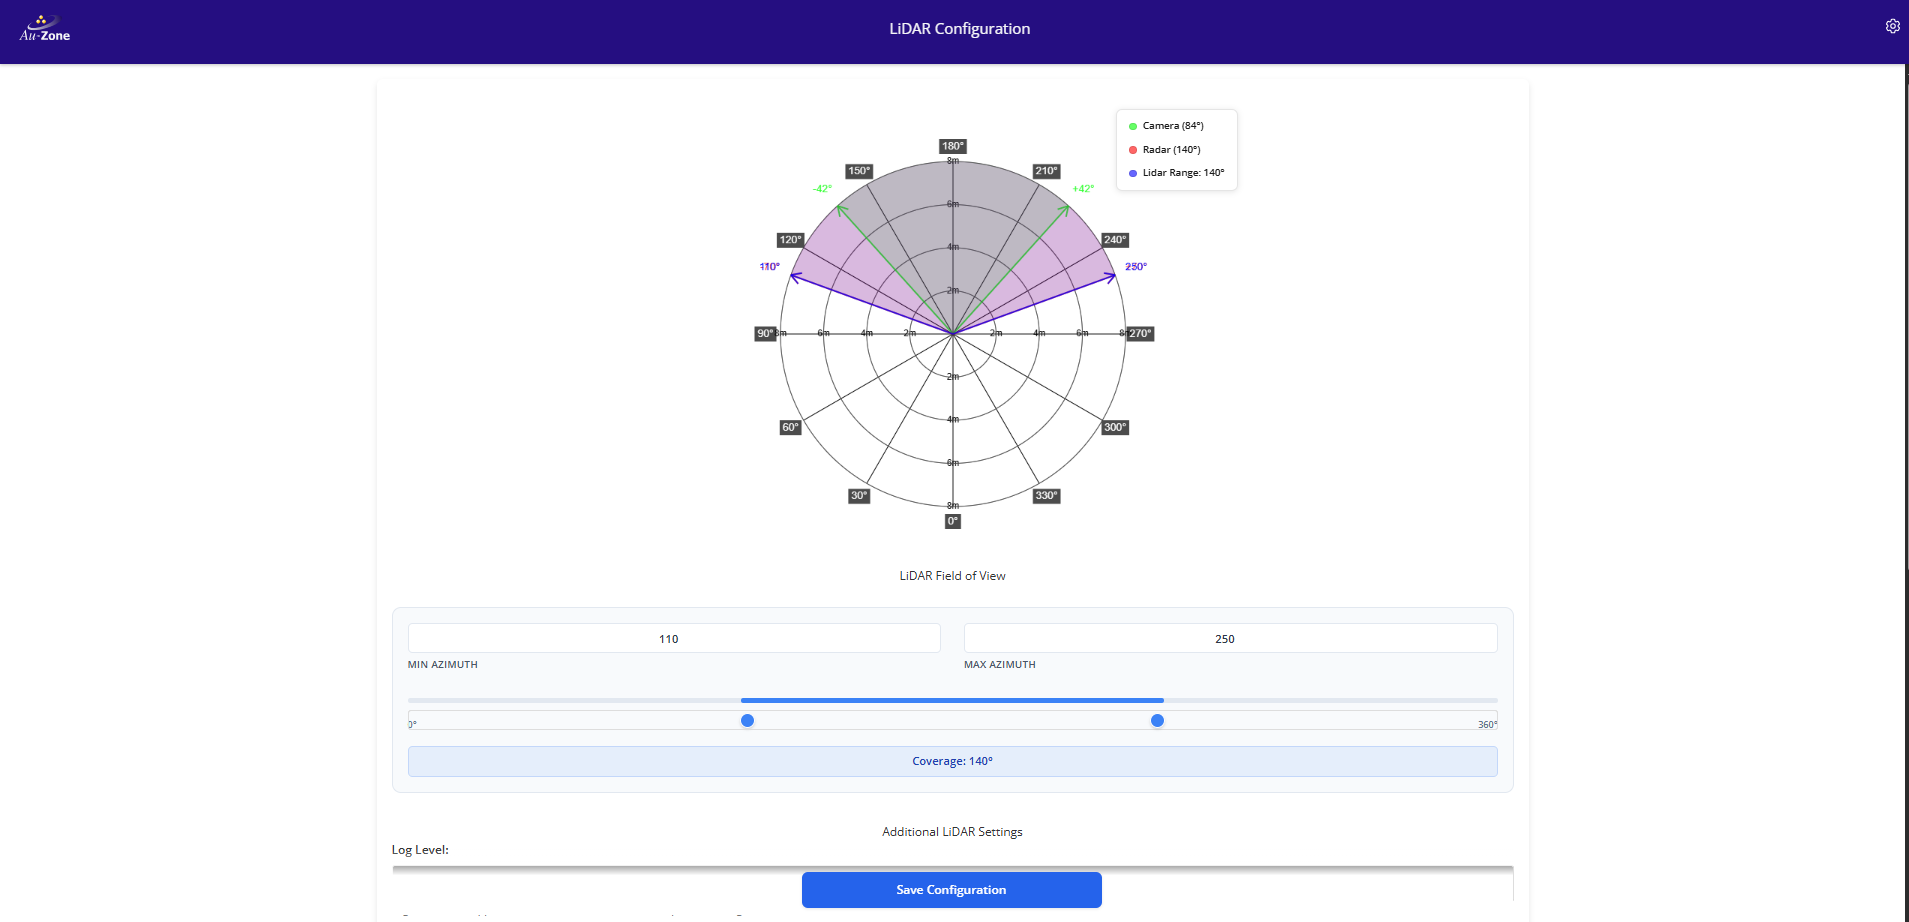Click the purple 110° lidar boundary label

pyautogui.click(x=770, y=267)
